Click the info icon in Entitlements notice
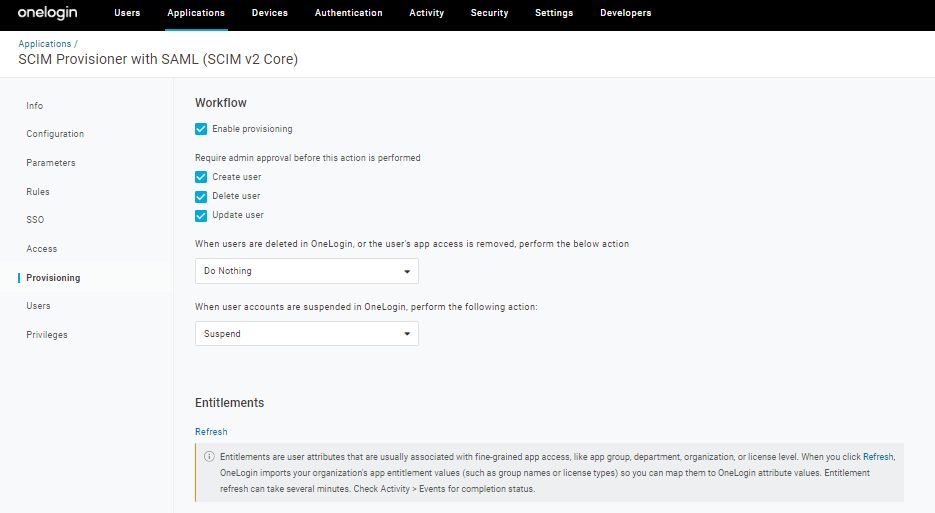The height and width of the screenshot is (513, 935). pyautogui.click(x=209, y=456)
